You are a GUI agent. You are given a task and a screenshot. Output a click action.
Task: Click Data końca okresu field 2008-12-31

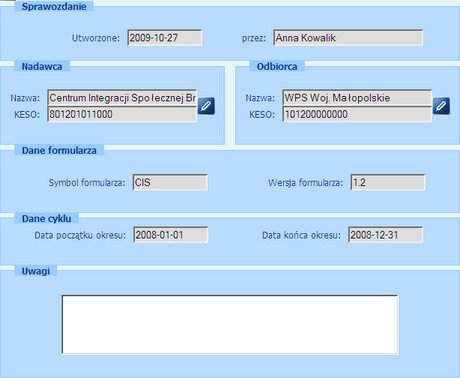click(x=386, y=235)
